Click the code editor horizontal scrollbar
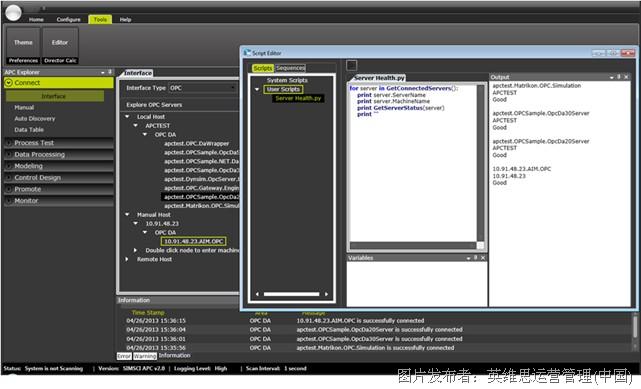641x389 pixels. (x=413, y=246)
